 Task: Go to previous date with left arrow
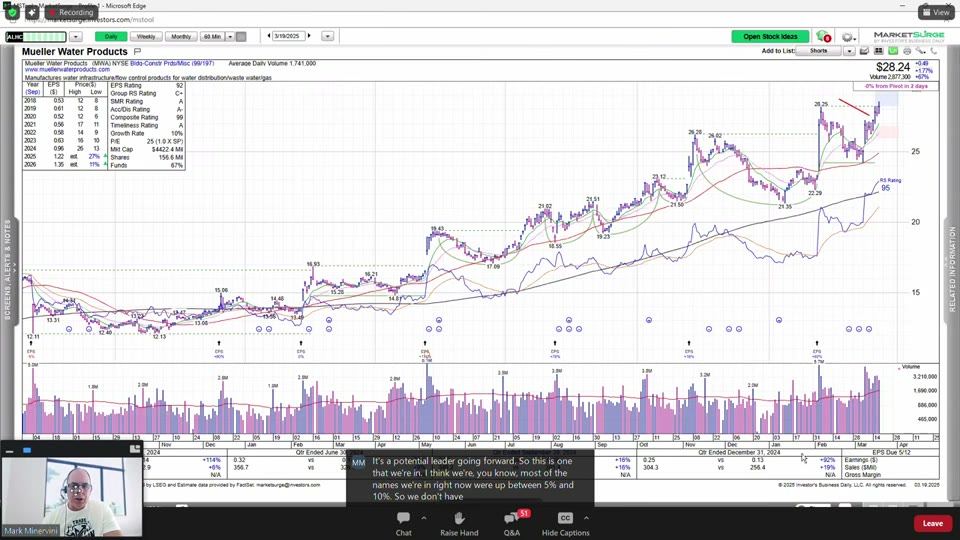269,36
